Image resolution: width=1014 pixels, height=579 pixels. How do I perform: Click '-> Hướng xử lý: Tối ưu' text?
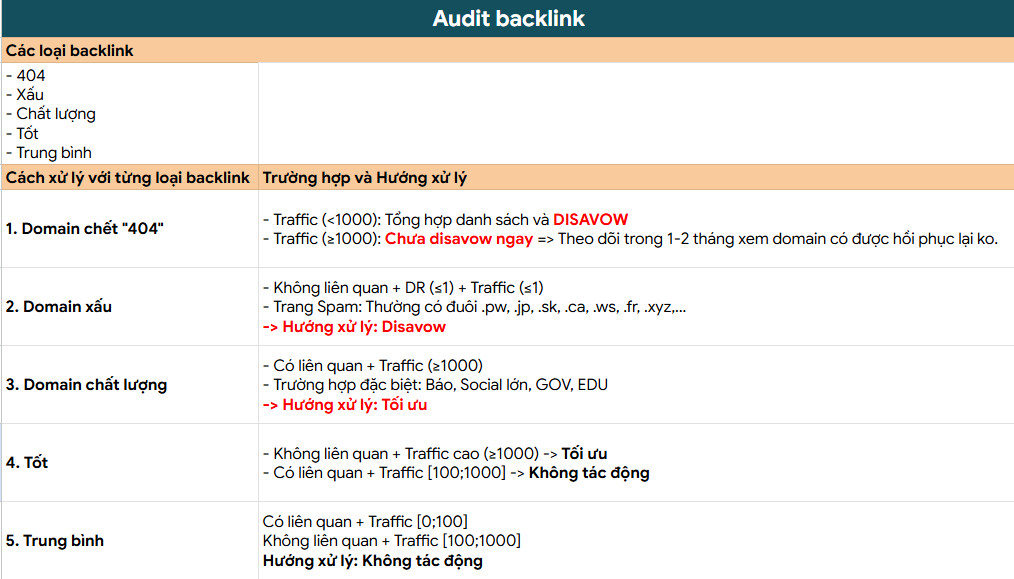point(345,405)
